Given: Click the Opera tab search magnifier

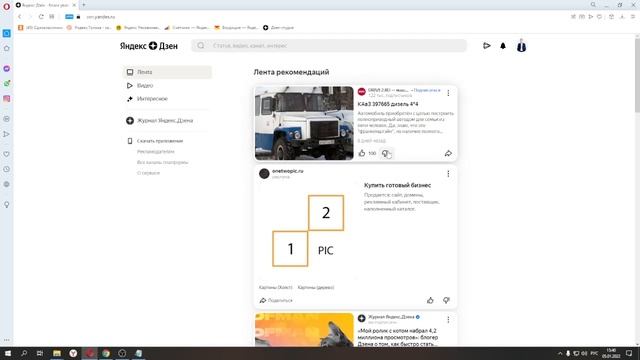Looking at the screenshot, I should pyautogui.click(x=593, y=5).
